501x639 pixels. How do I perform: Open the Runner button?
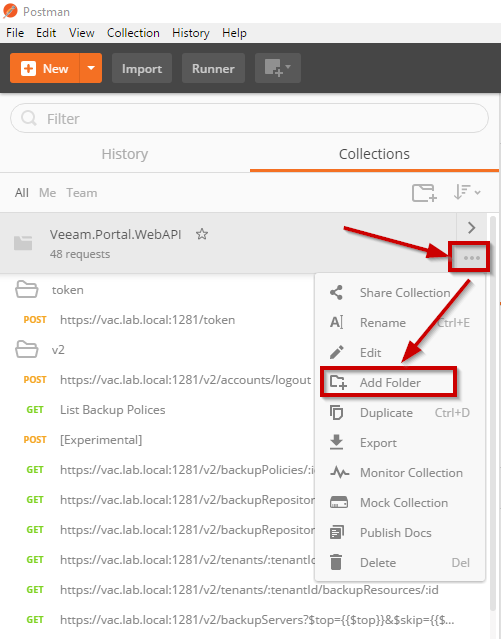[x=213, y=68]
